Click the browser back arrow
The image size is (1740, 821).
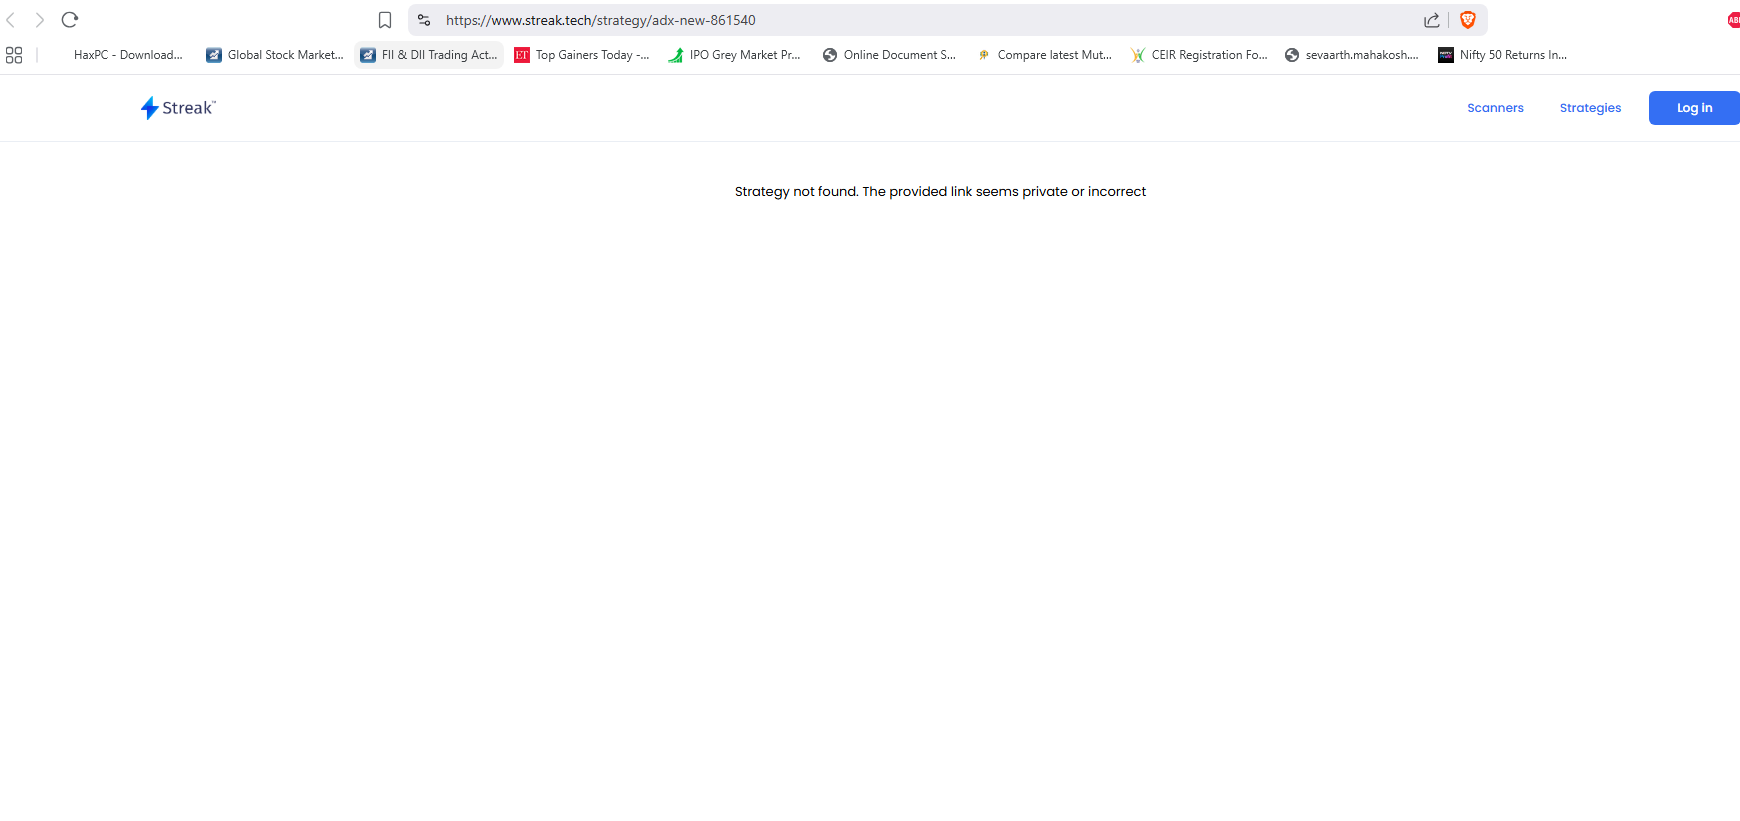(x=11, y=20)
